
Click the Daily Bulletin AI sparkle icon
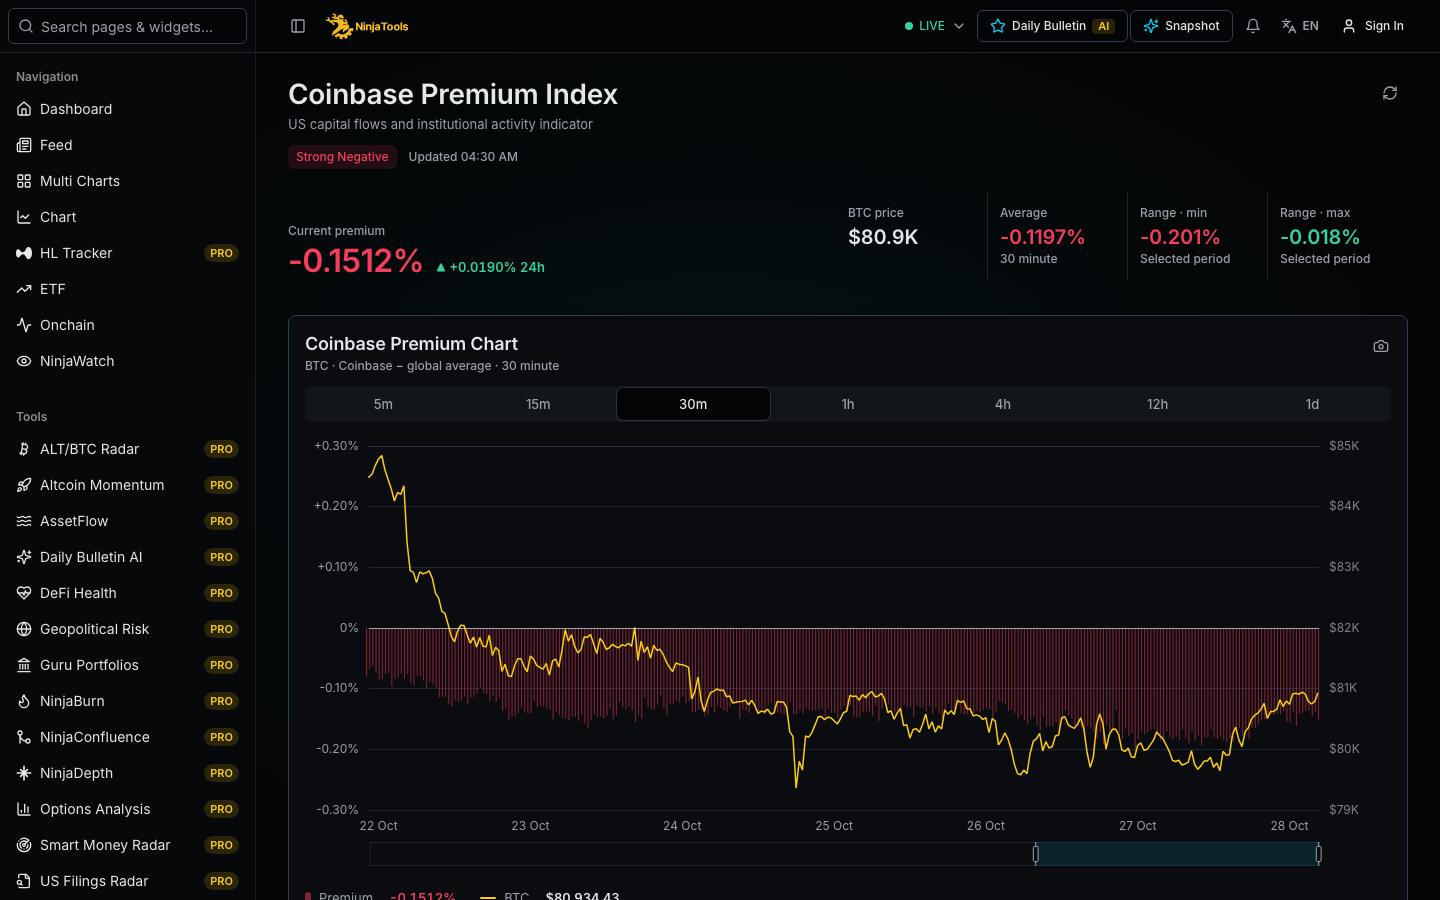tap(24, 557)
